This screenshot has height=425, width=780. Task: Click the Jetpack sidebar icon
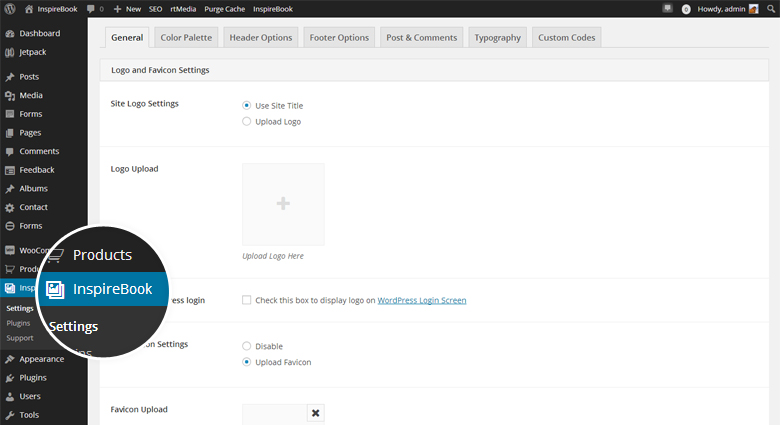pyautogui.click(x=10, y=52)
